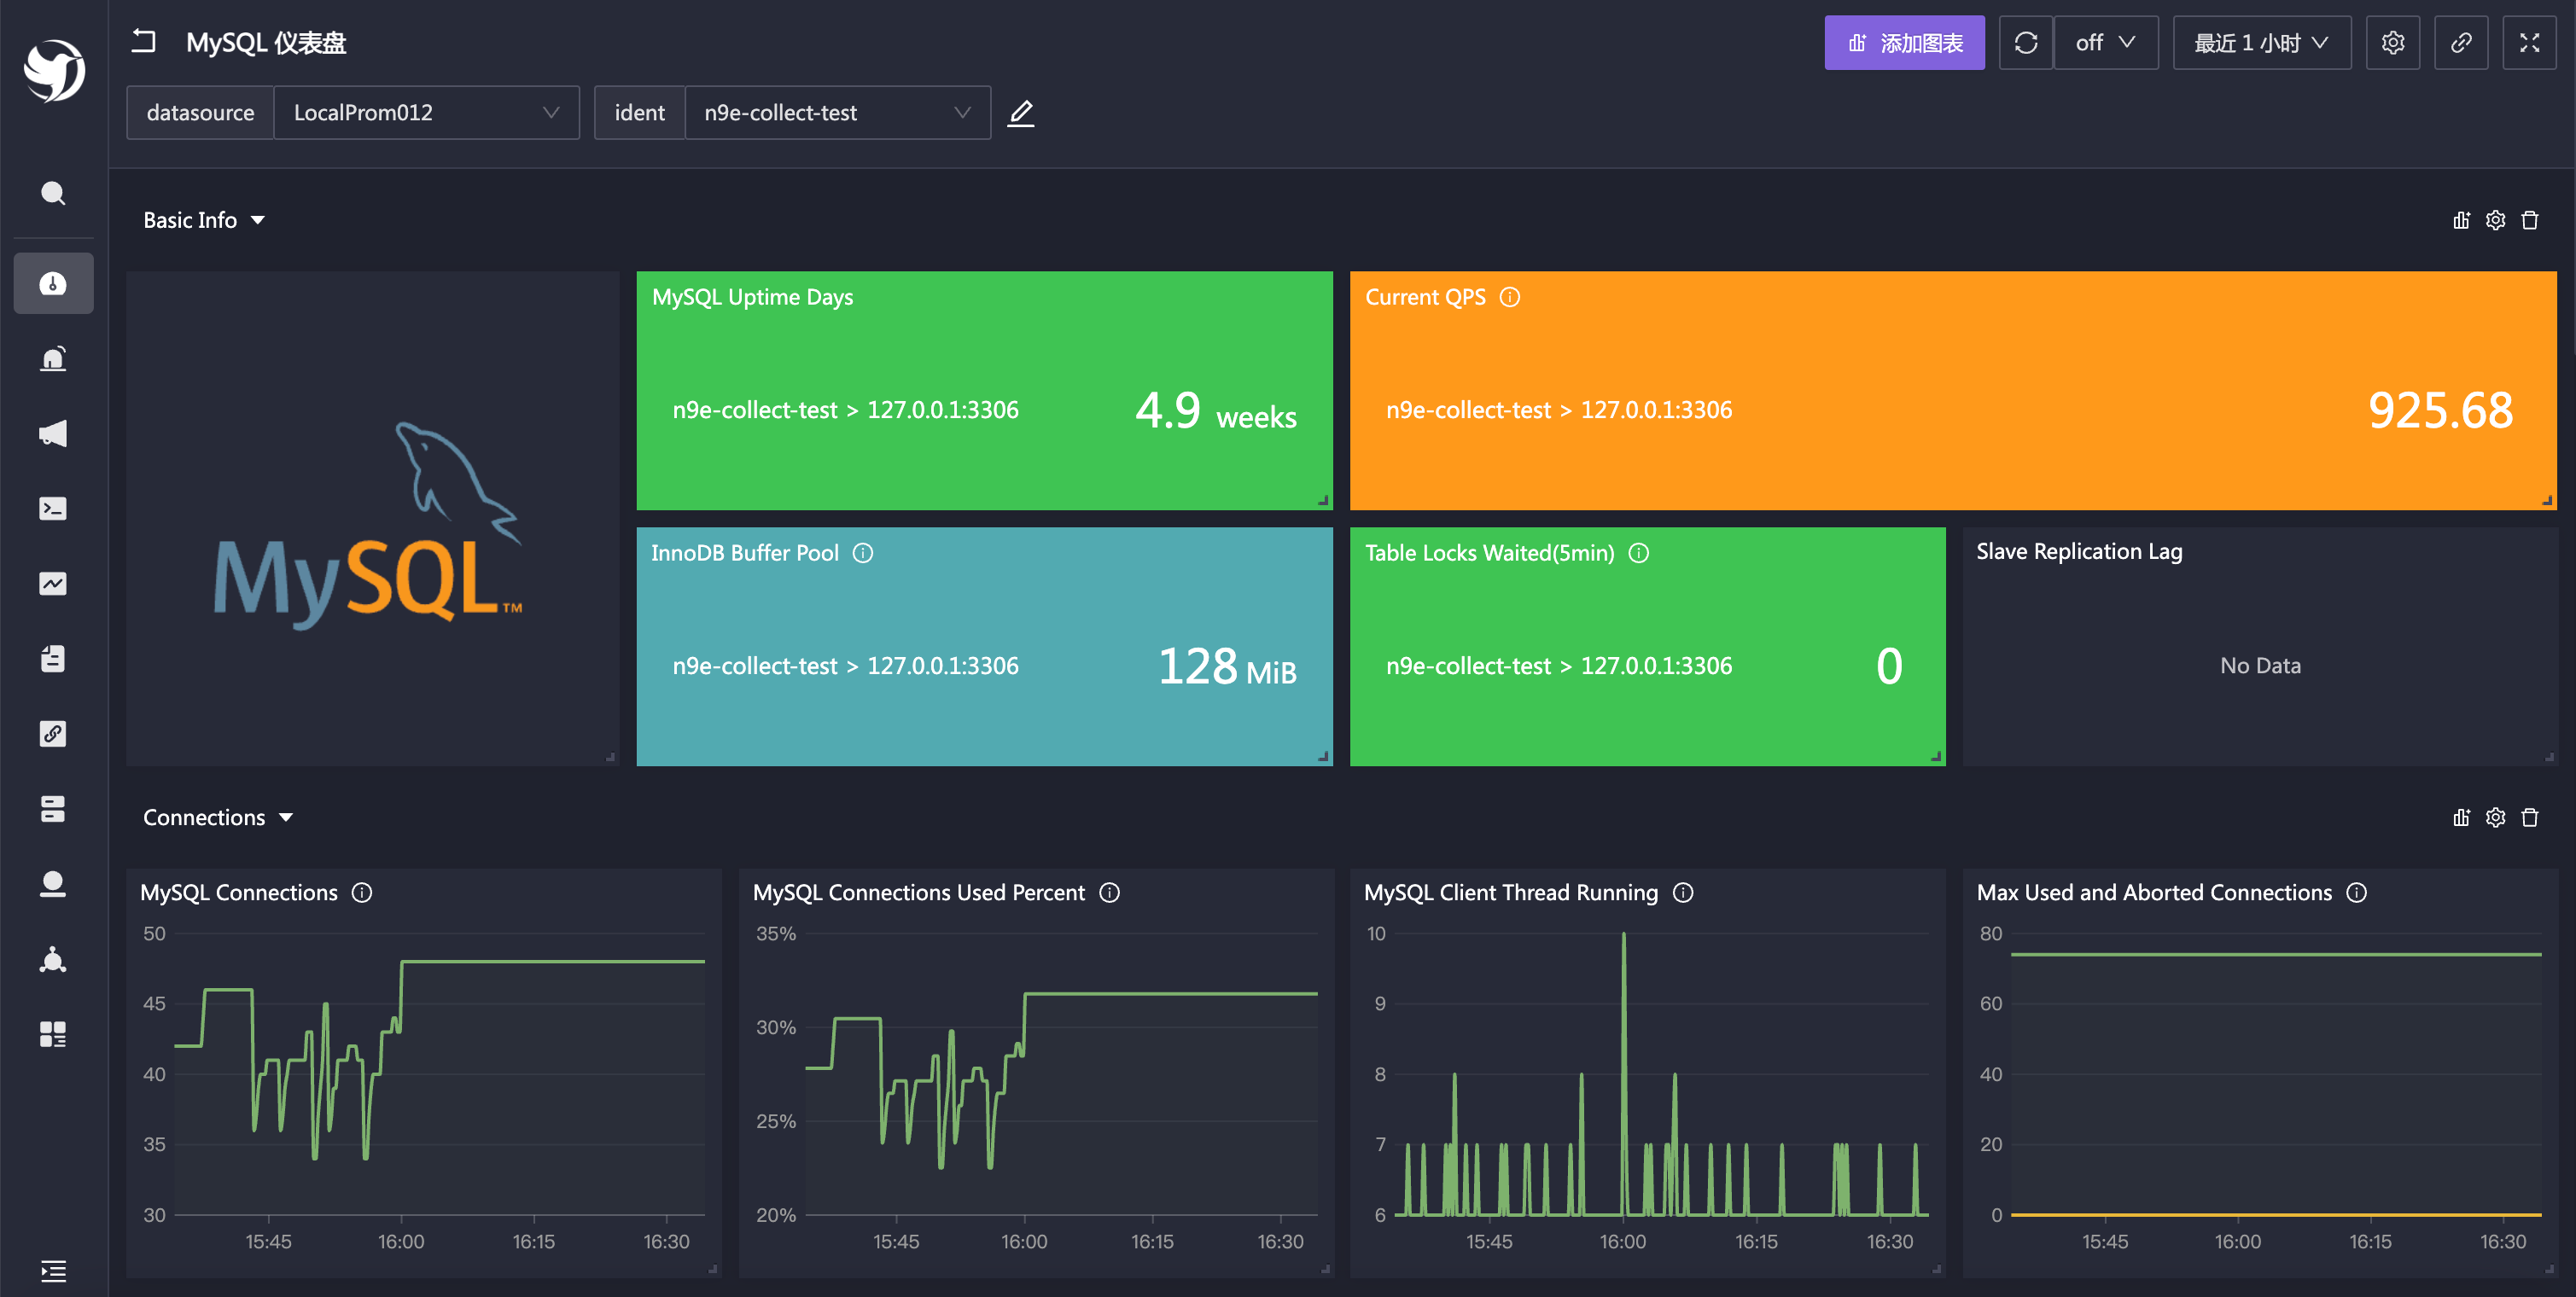
Task: Enter fullscreen mode with expand icon
Action: tap(2529, 43)
